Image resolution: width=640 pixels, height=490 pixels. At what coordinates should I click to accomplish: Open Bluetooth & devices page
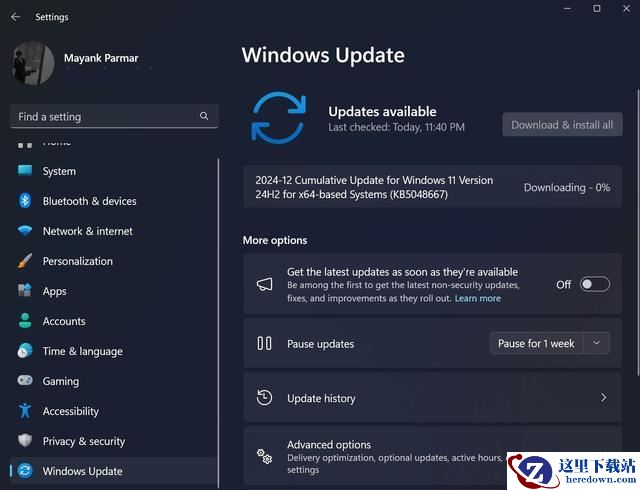tap(113, 200)
